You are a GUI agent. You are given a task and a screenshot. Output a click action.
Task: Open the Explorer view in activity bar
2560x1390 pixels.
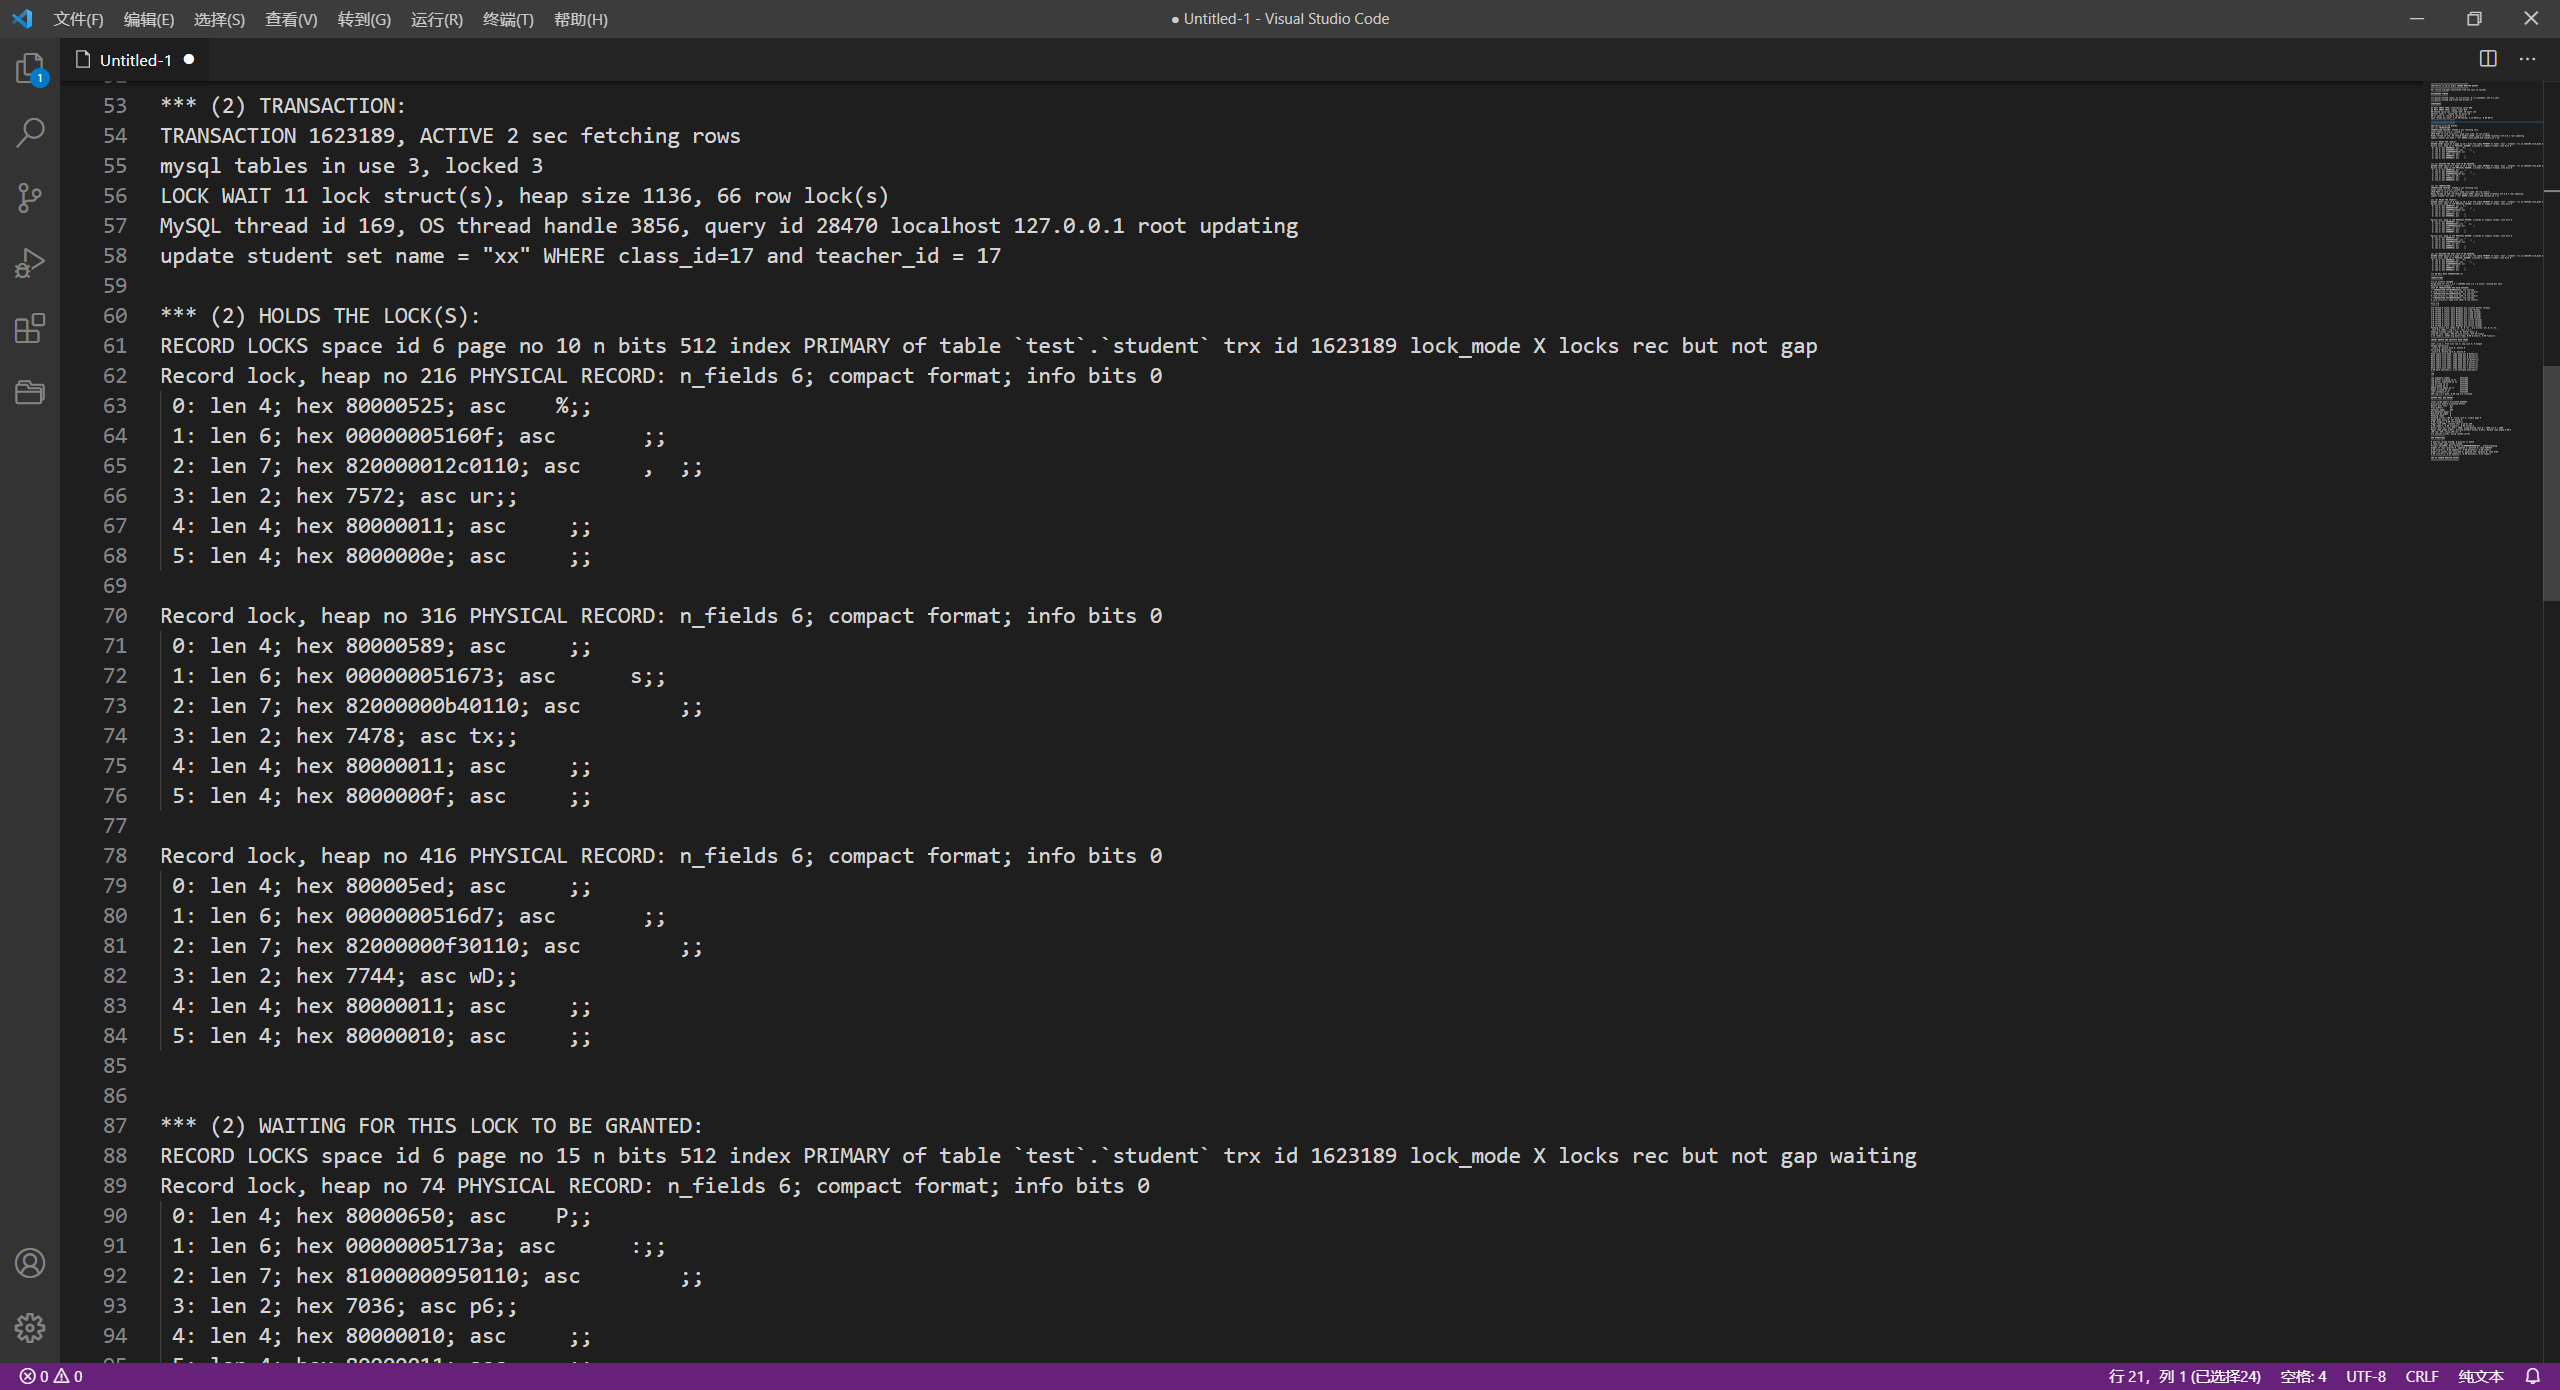click(30, 68)
